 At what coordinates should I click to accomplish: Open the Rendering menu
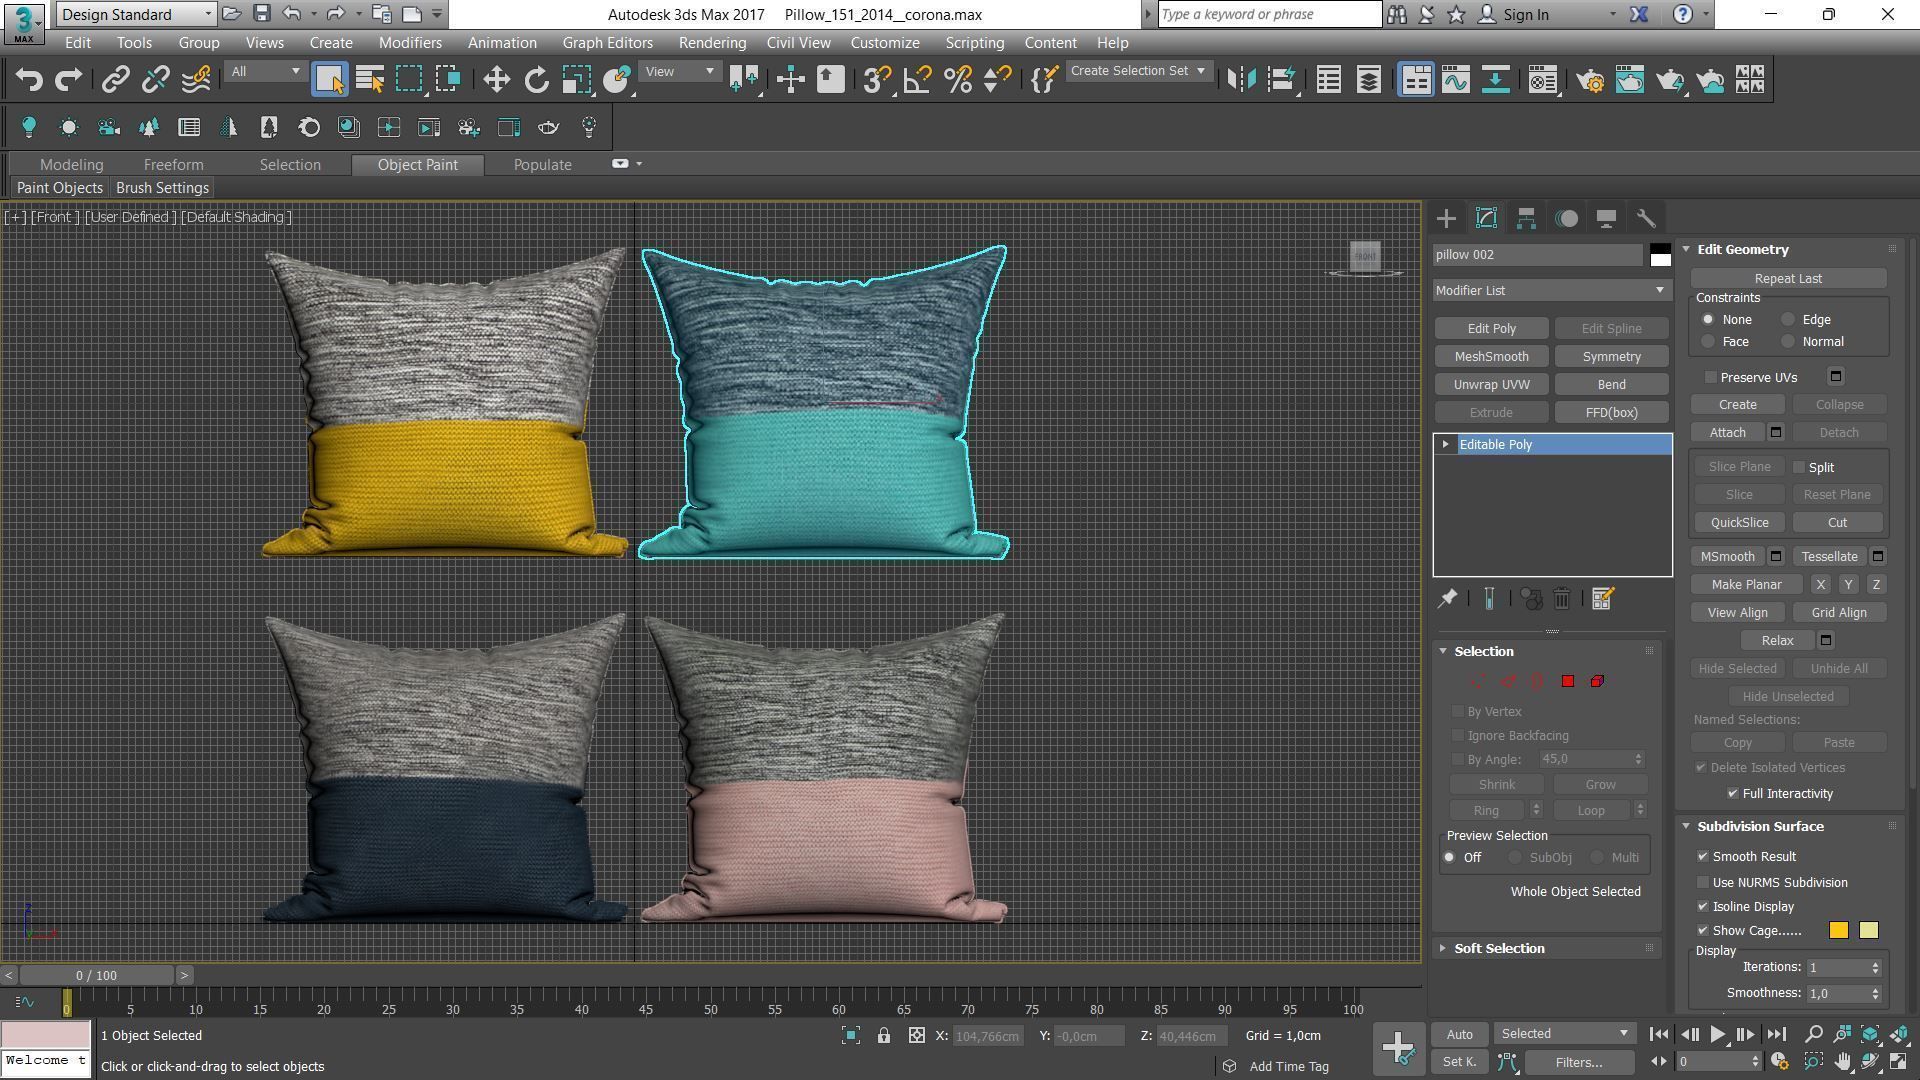[x=712, y=43]
